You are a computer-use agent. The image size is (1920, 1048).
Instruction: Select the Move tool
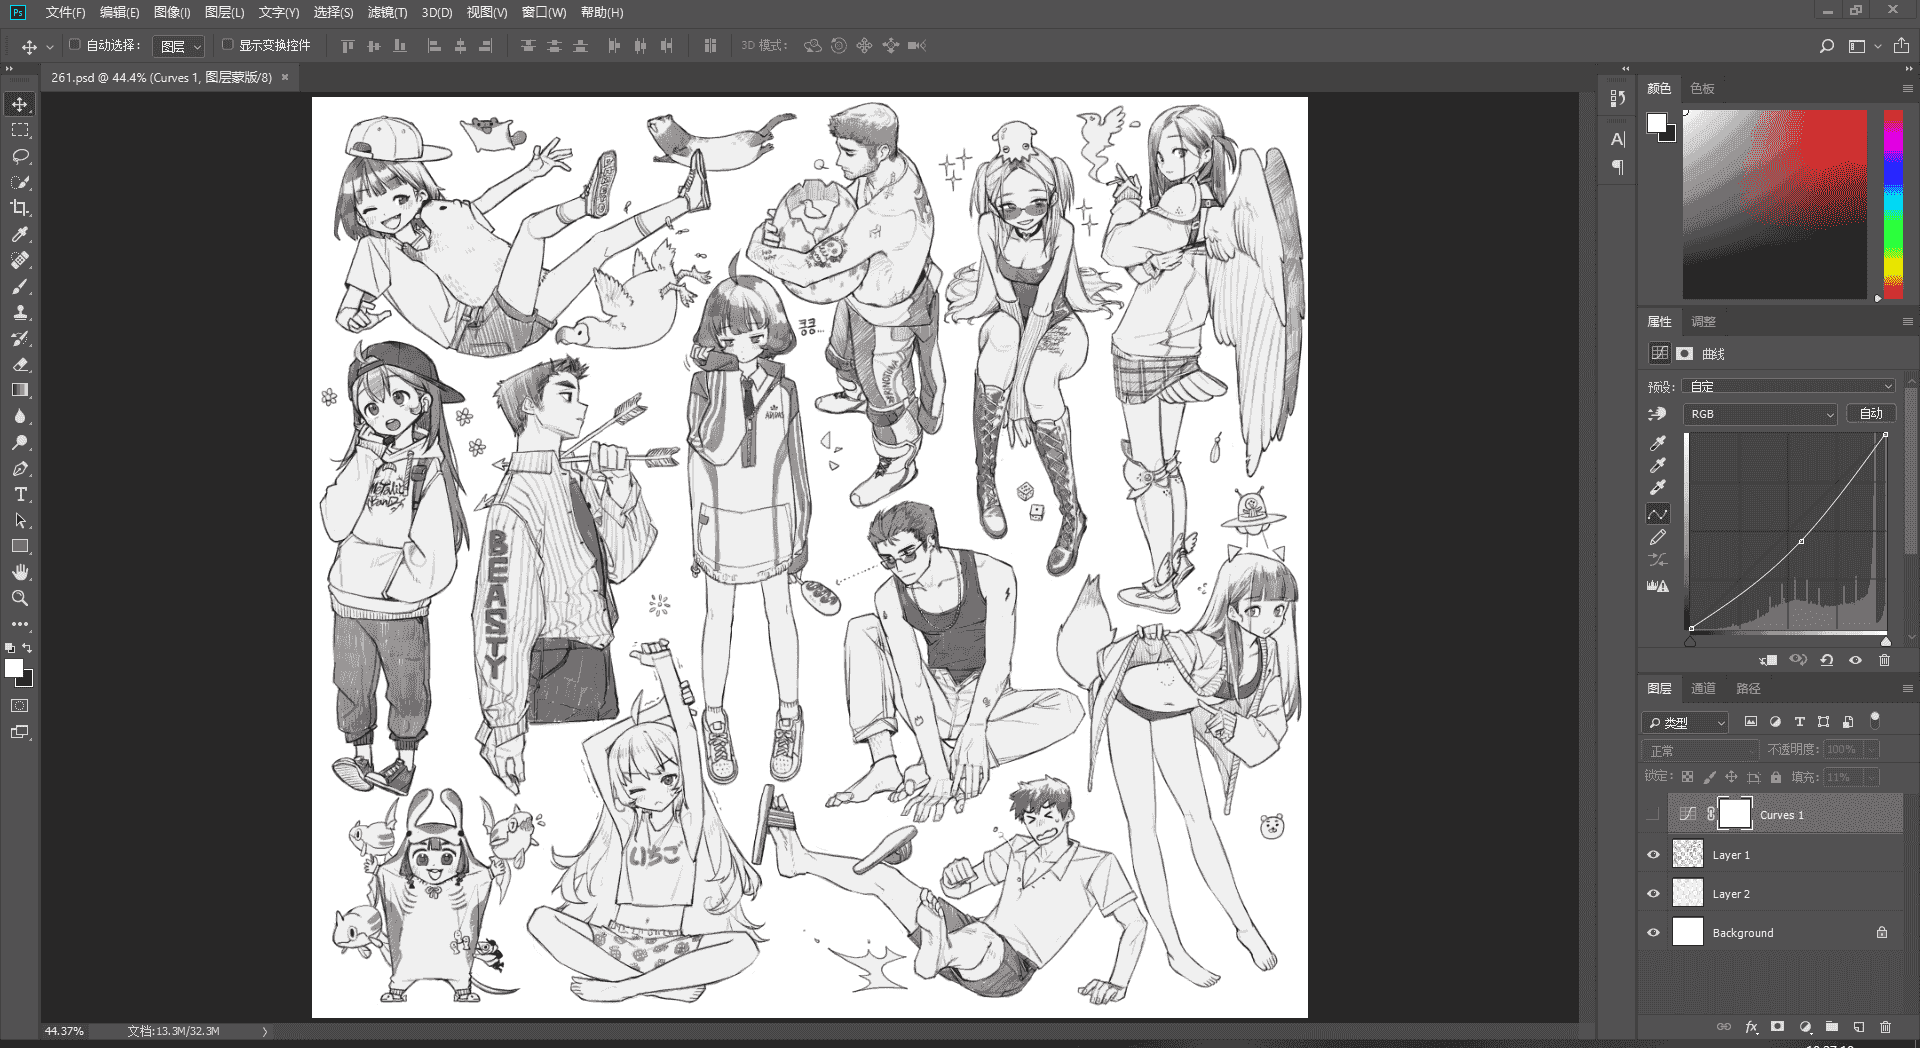click(x=20, y=104)
